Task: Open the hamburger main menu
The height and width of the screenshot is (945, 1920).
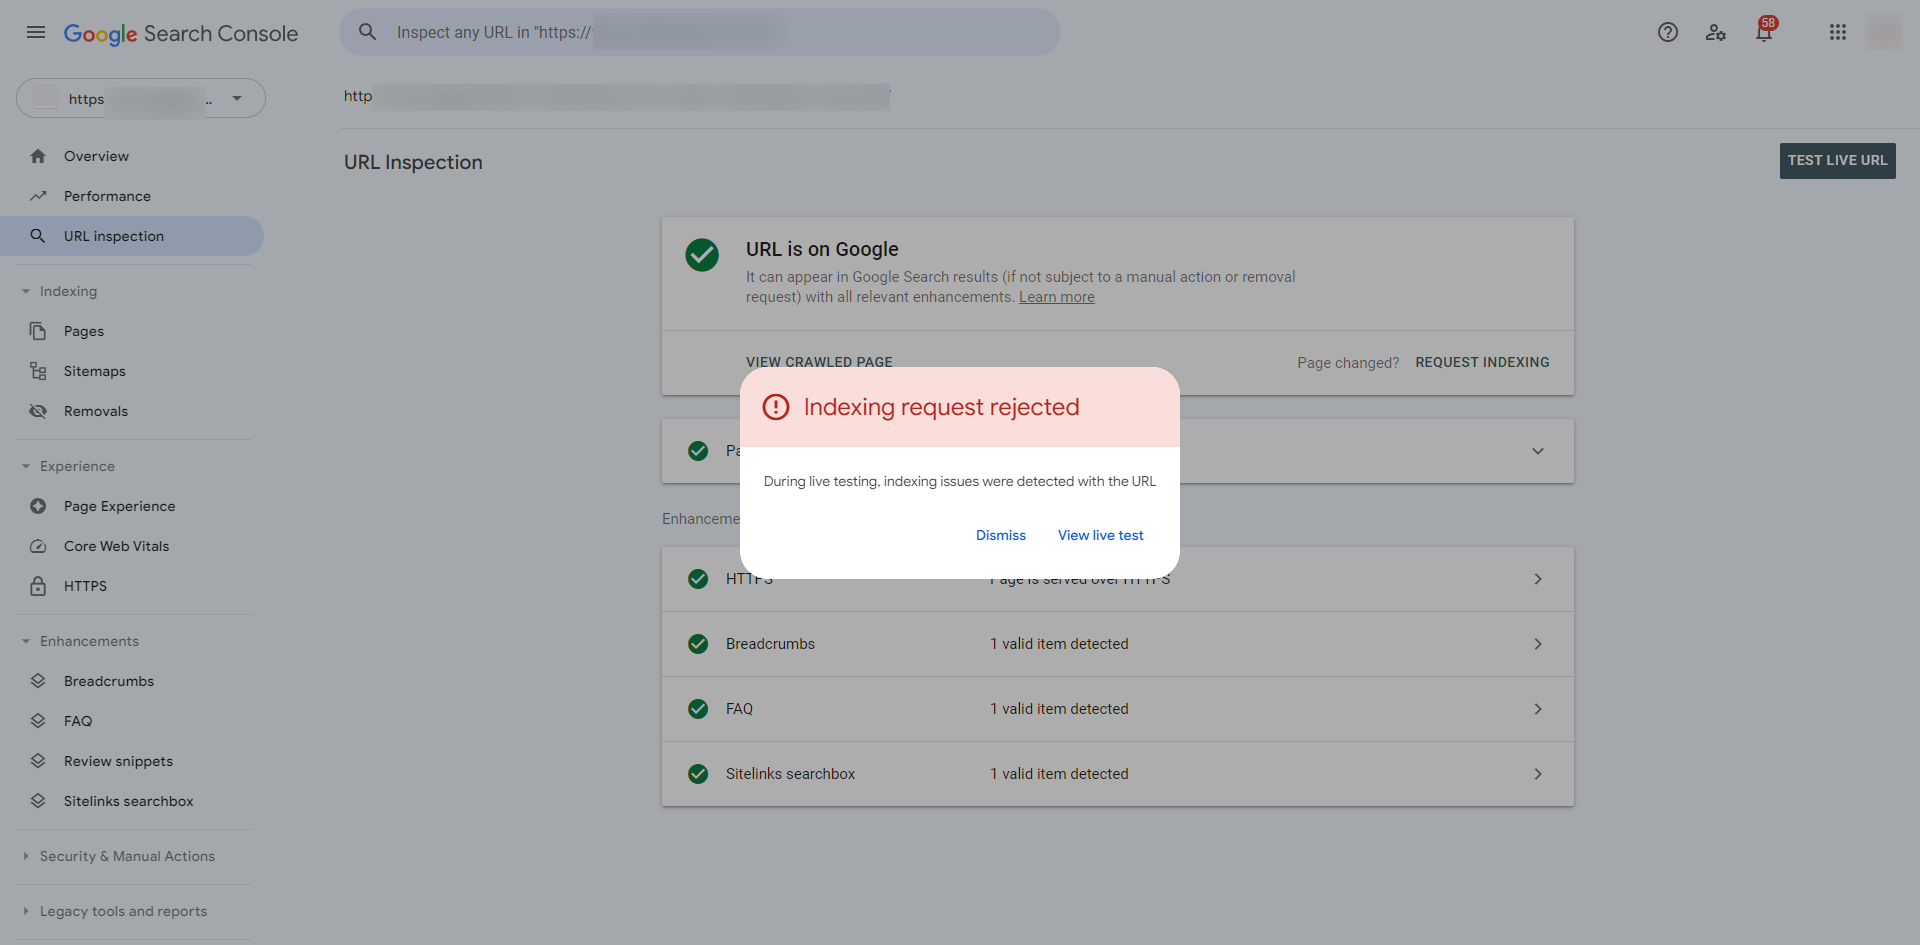Action: pyautogui.click(x=36, y=32)
